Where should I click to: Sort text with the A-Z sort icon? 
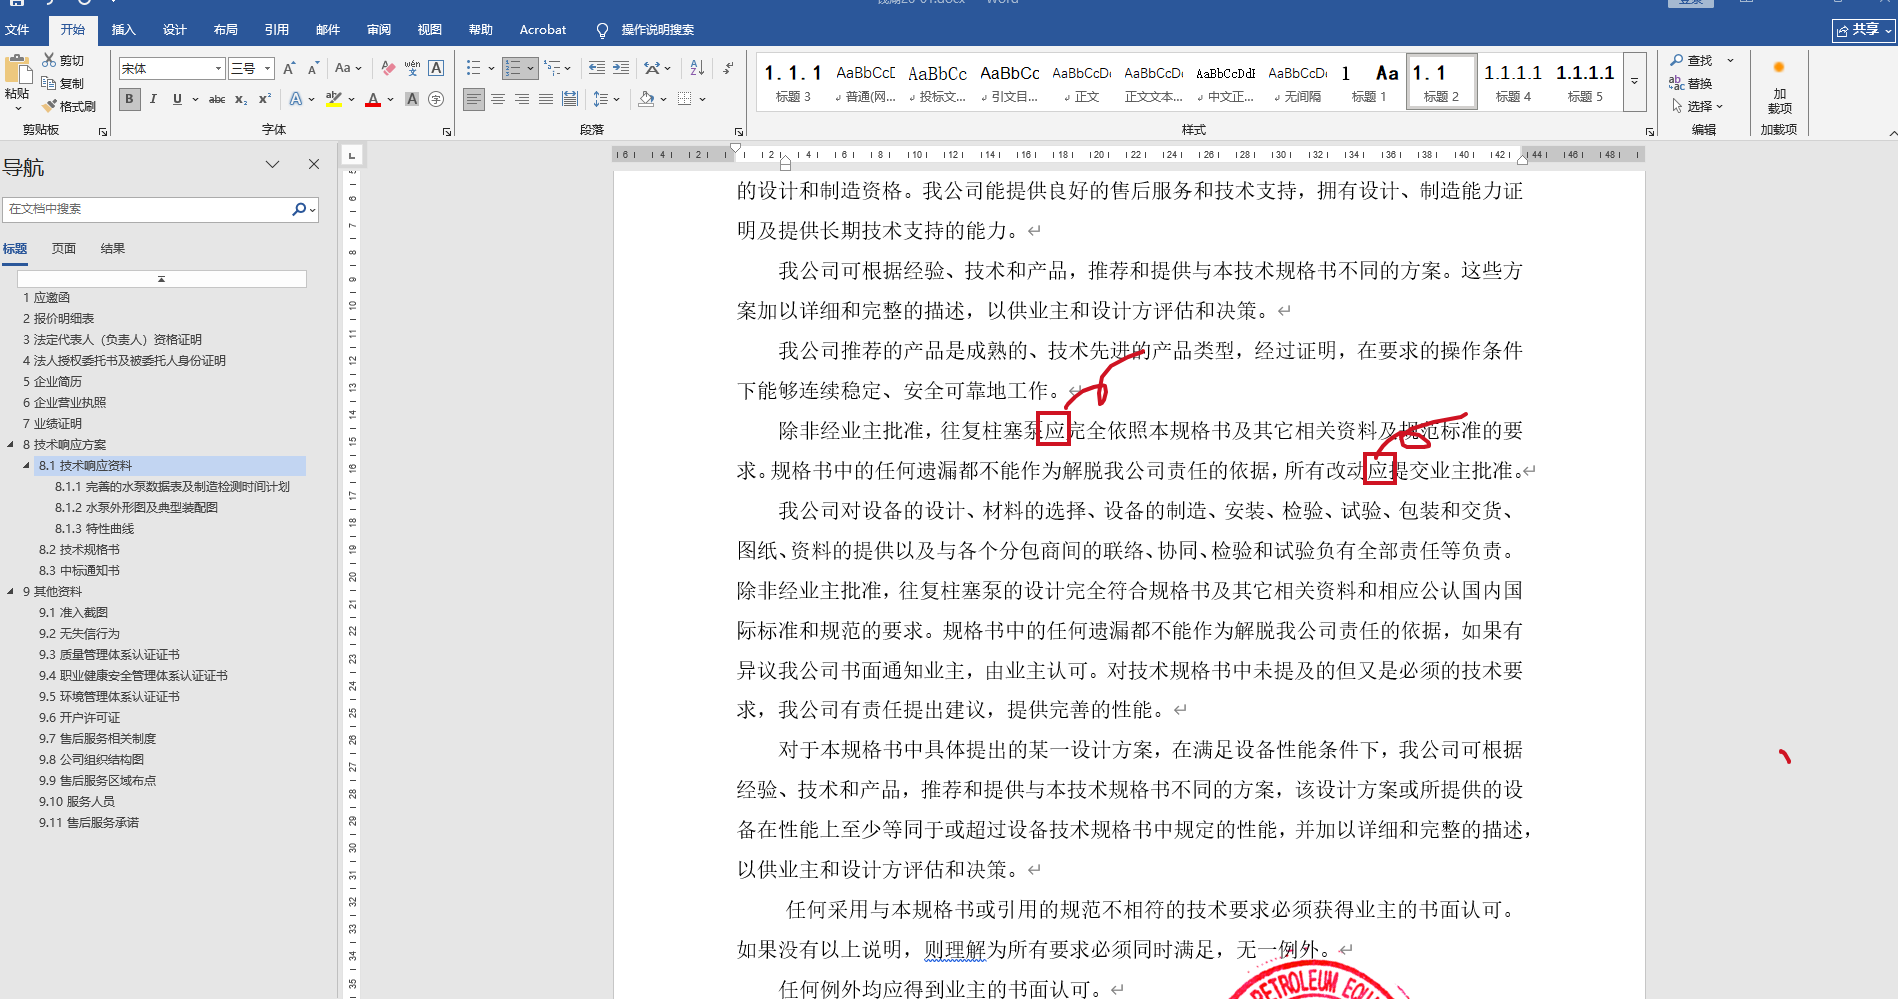coord(697,68)
